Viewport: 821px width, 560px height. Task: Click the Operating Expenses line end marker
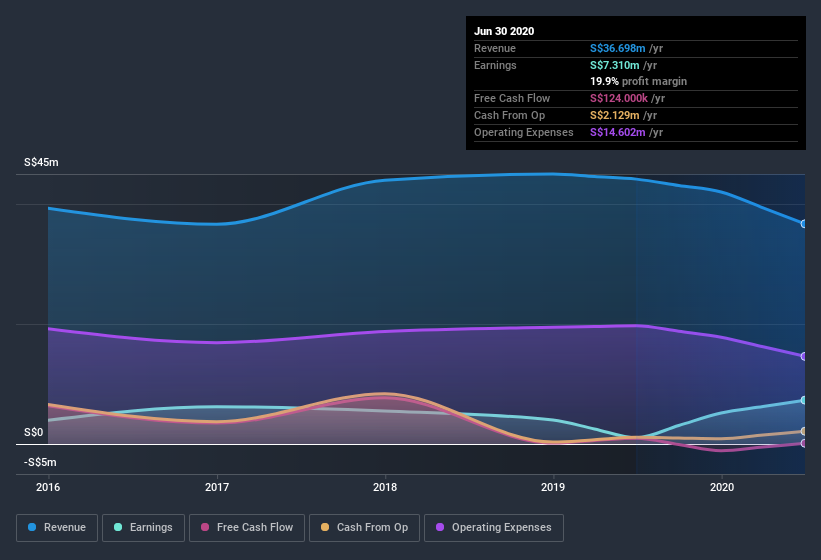(x=804, y=356)
